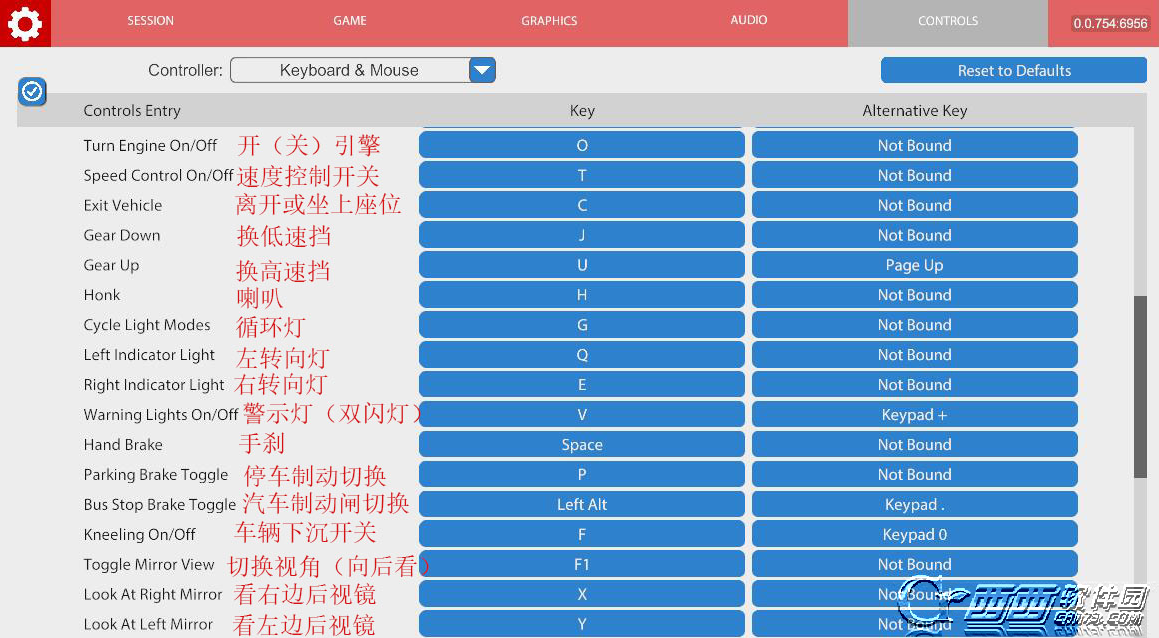
Task: Change Parking Brake Toggle key P
Action: pos(582,475)
